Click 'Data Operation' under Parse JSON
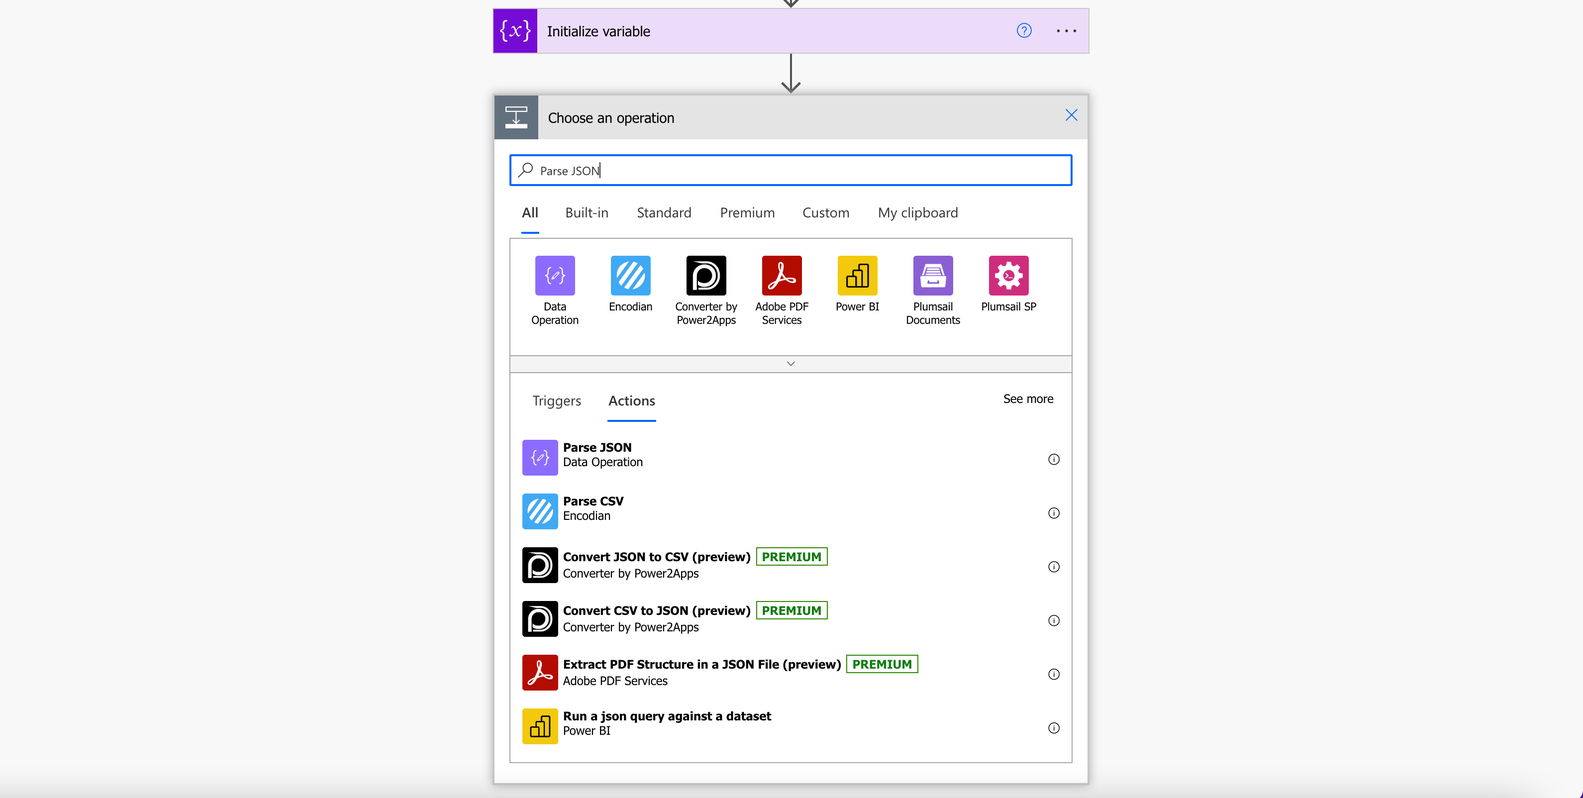The image size is (1583, 798). pyautogui.click(x=603, y=462)
